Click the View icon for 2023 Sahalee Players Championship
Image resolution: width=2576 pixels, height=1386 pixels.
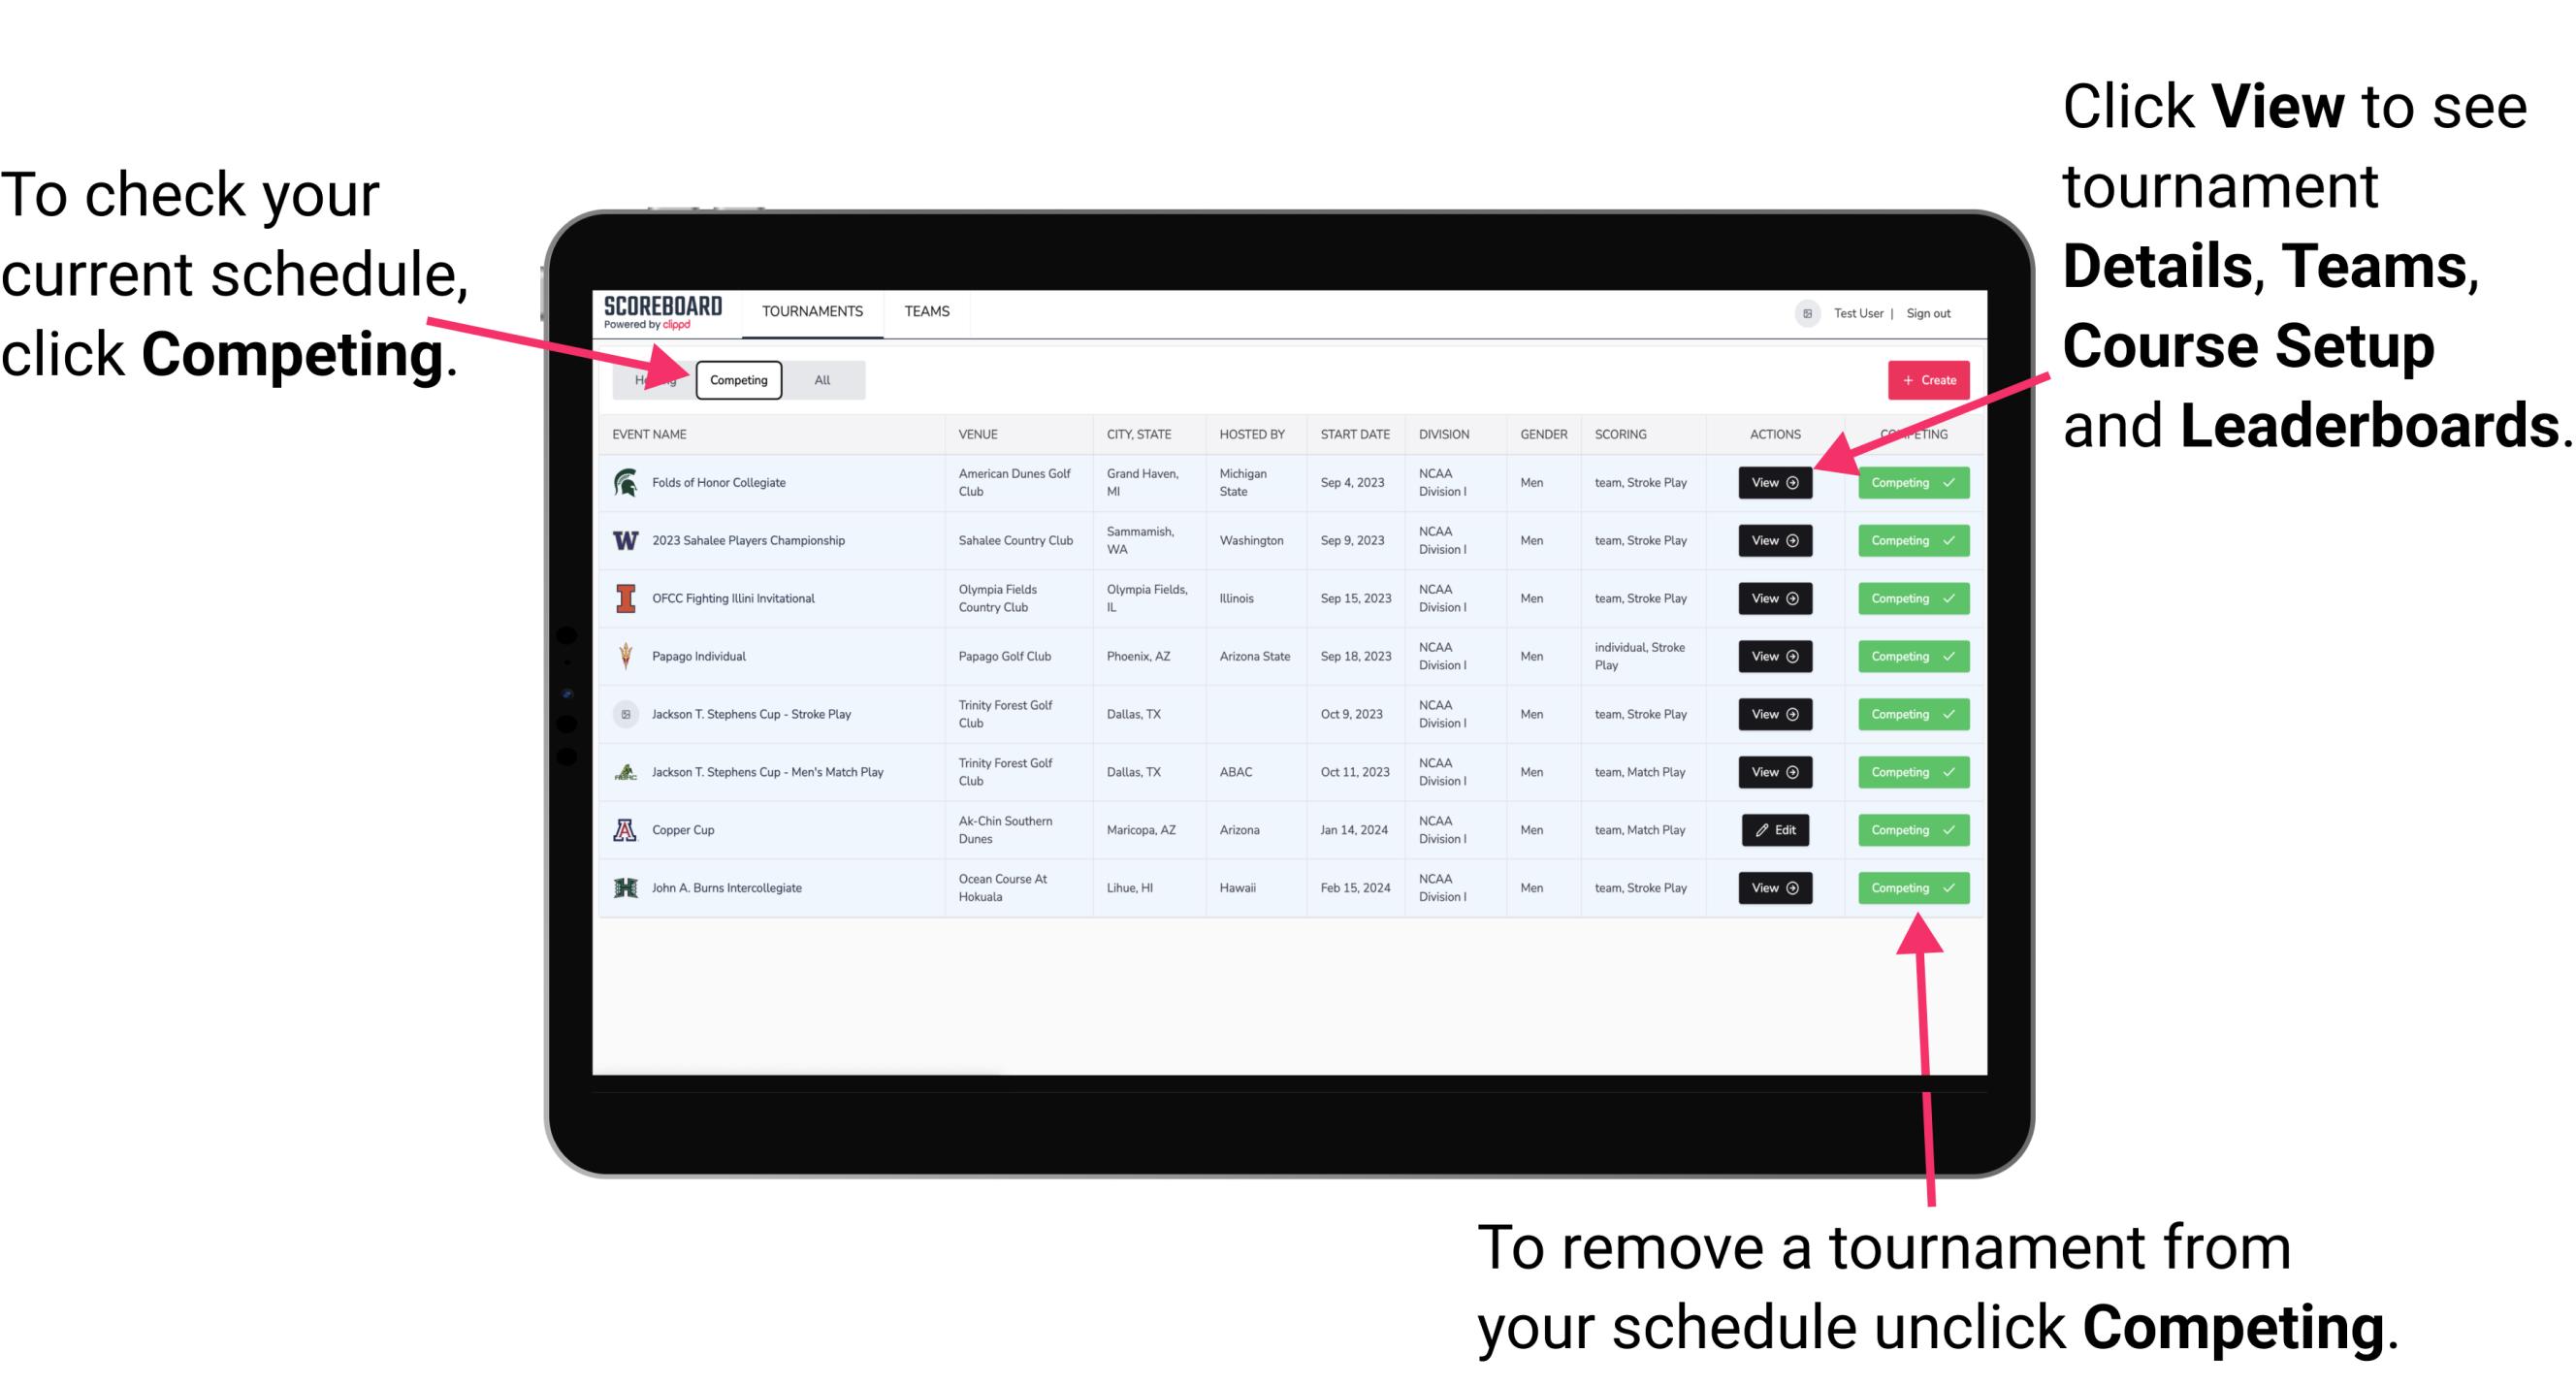click(1773, 541)
